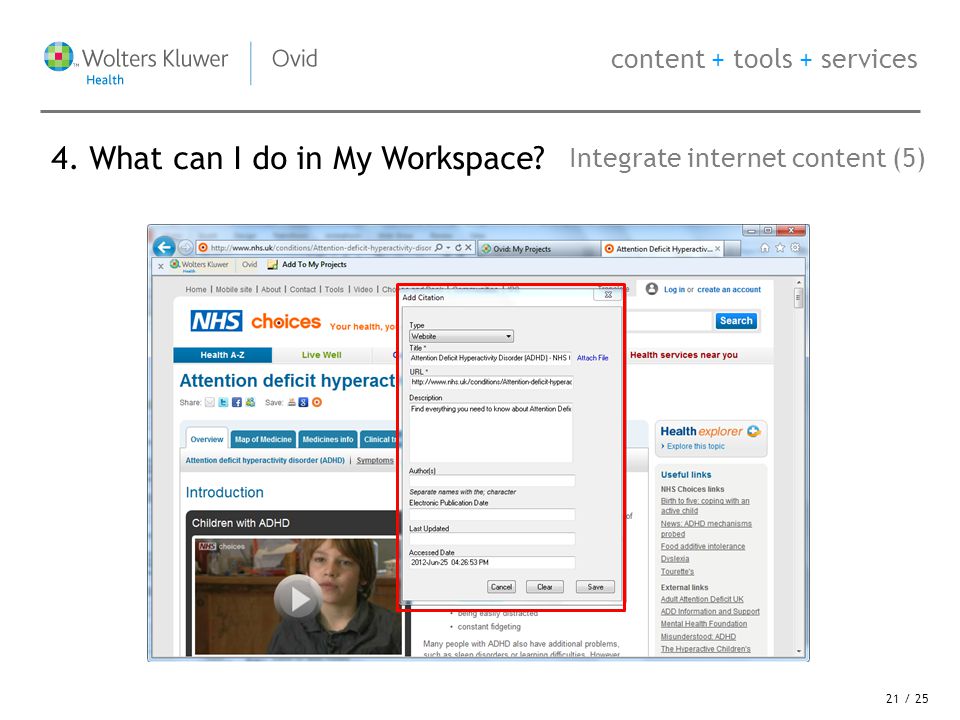Viewport: 960px width, 720px height.
Task: Click the Symptoms sub-navigation link
Action: (375, 460)
